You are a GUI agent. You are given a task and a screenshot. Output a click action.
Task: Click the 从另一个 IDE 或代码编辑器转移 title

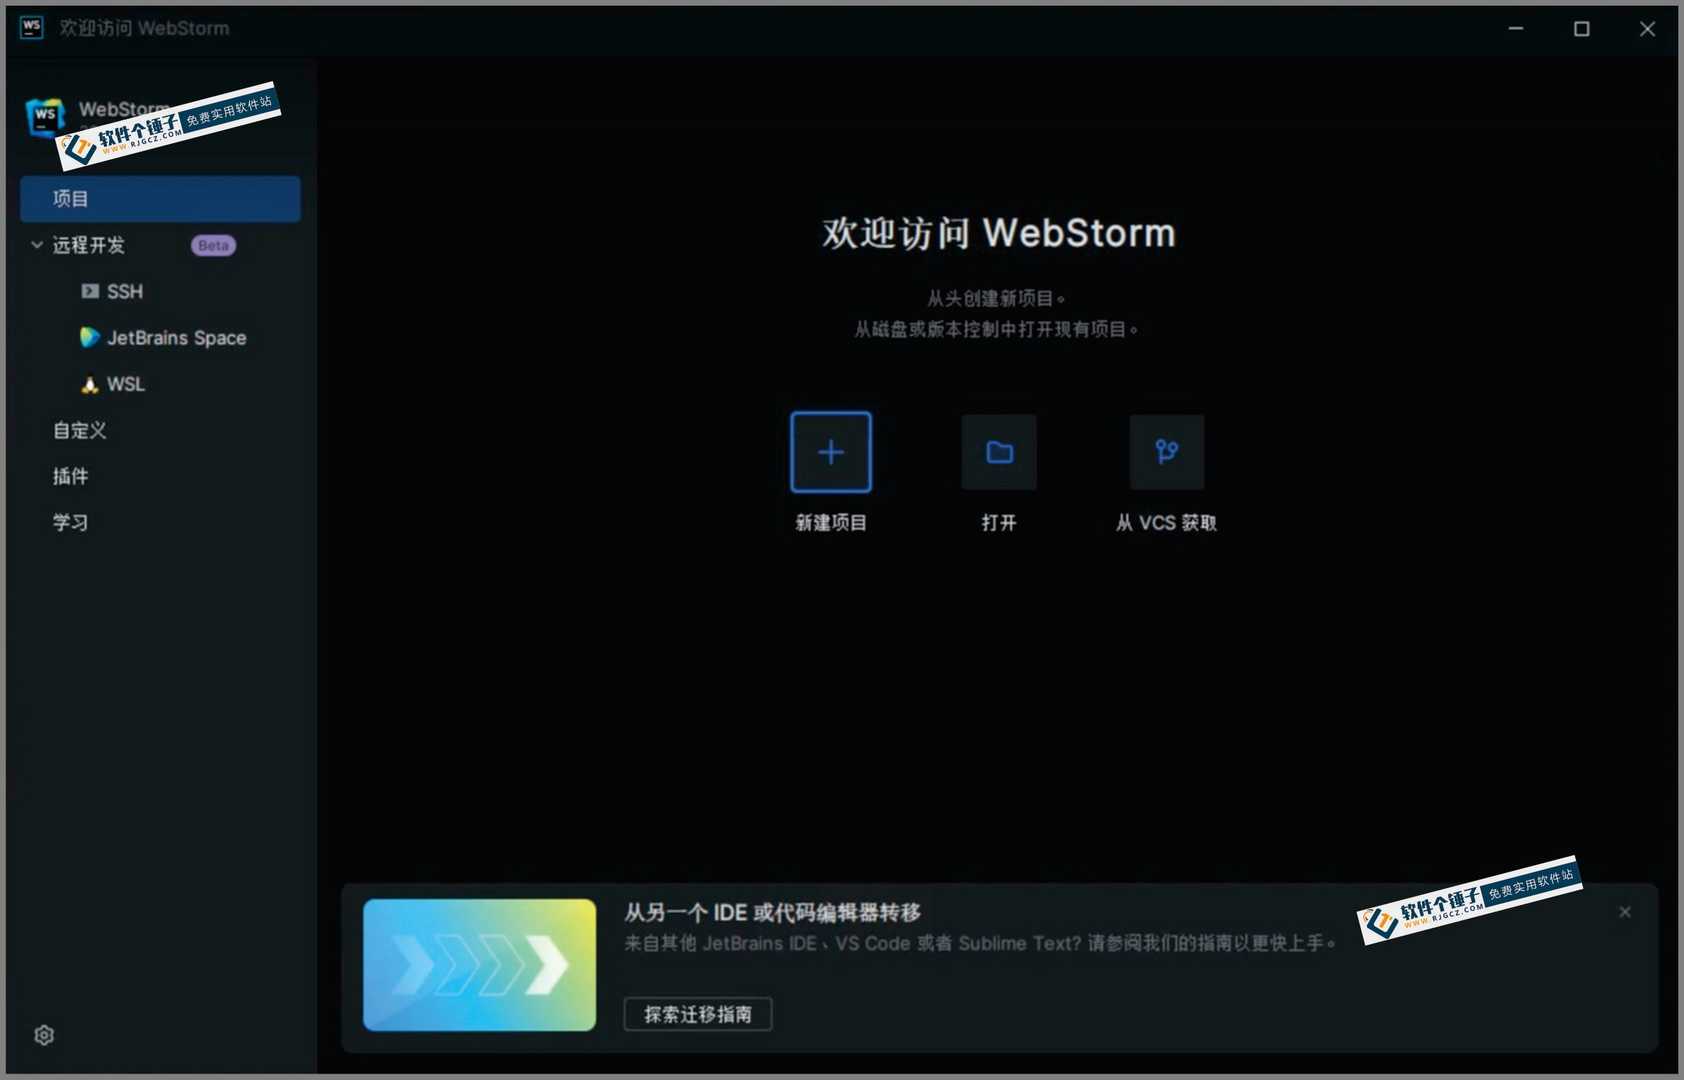[x=773, y=912]
